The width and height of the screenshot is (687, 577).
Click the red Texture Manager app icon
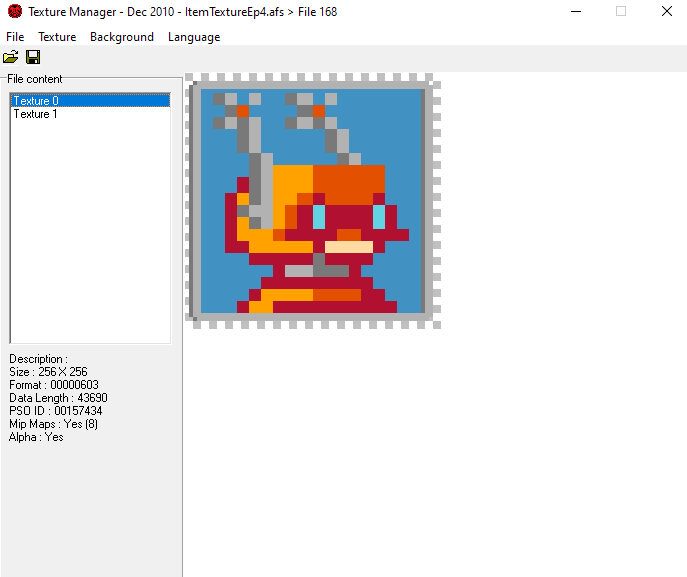tap(15, 11)
